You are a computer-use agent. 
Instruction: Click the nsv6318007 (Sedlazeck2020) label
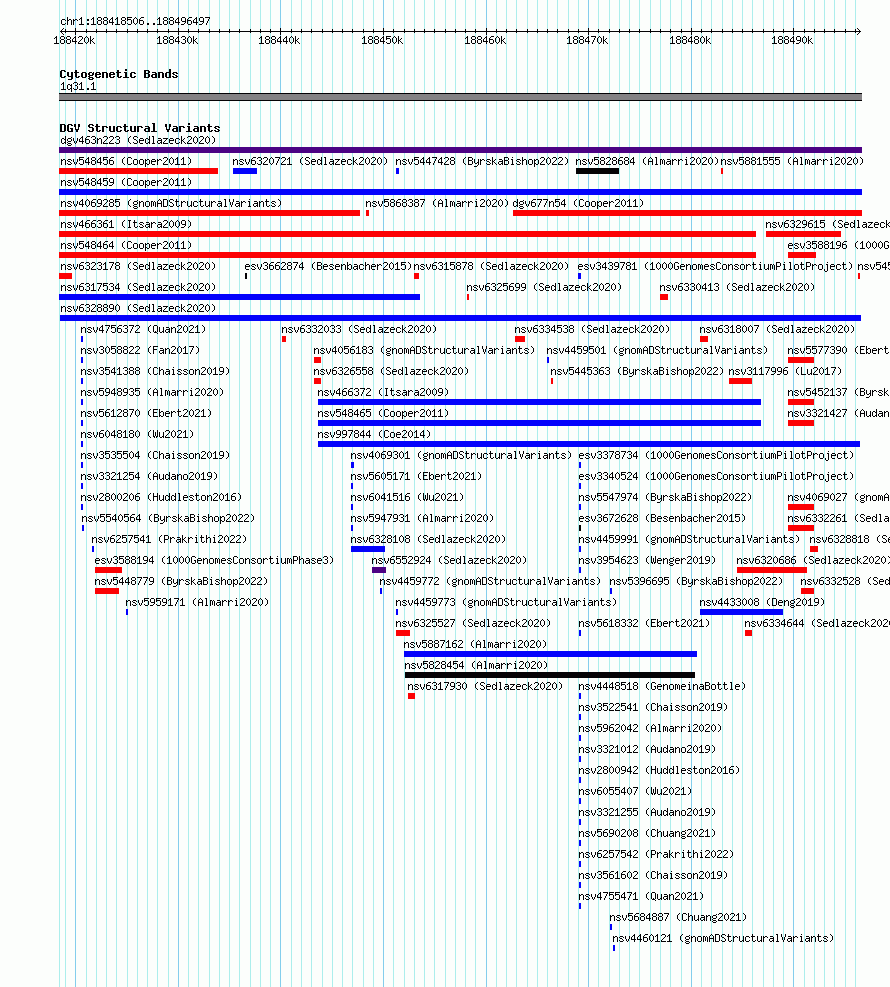(777, 329)
